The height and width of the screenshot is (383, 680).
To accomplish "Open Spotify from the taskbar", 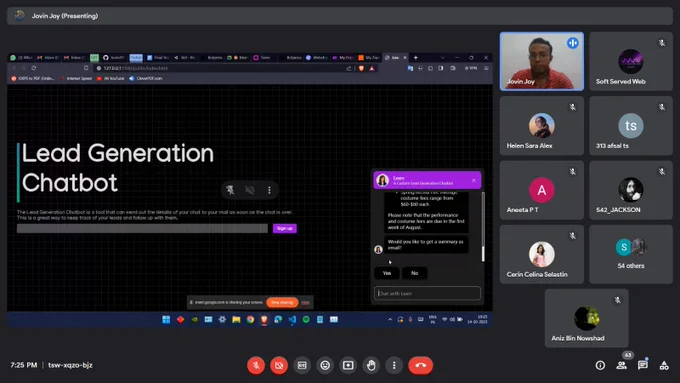I will [306, 320].
